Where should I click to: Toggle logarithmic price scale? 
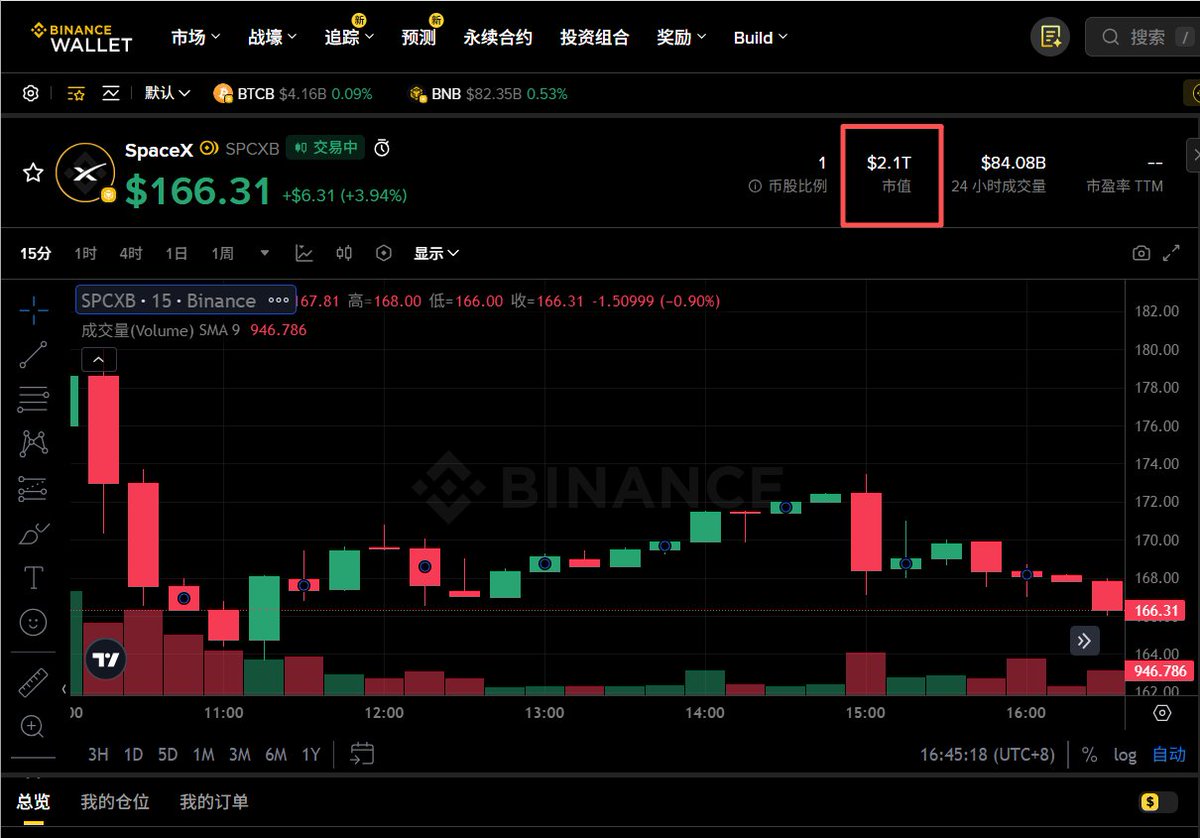click(1125, 755)
